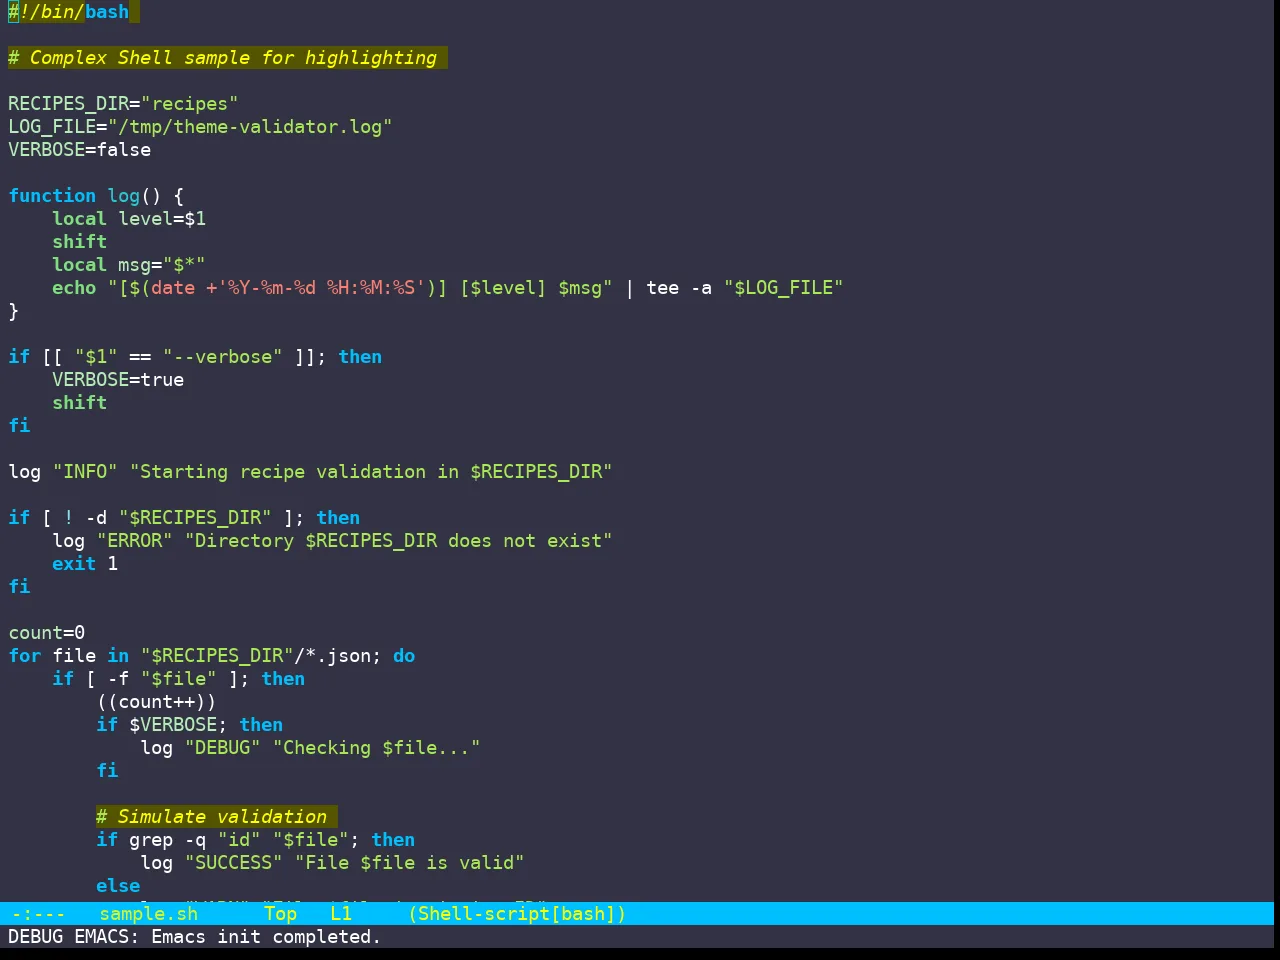Click the log "ERROR" "Directory ... does not exist" line
Screen dimensions: 1280x960
(332, 541)
